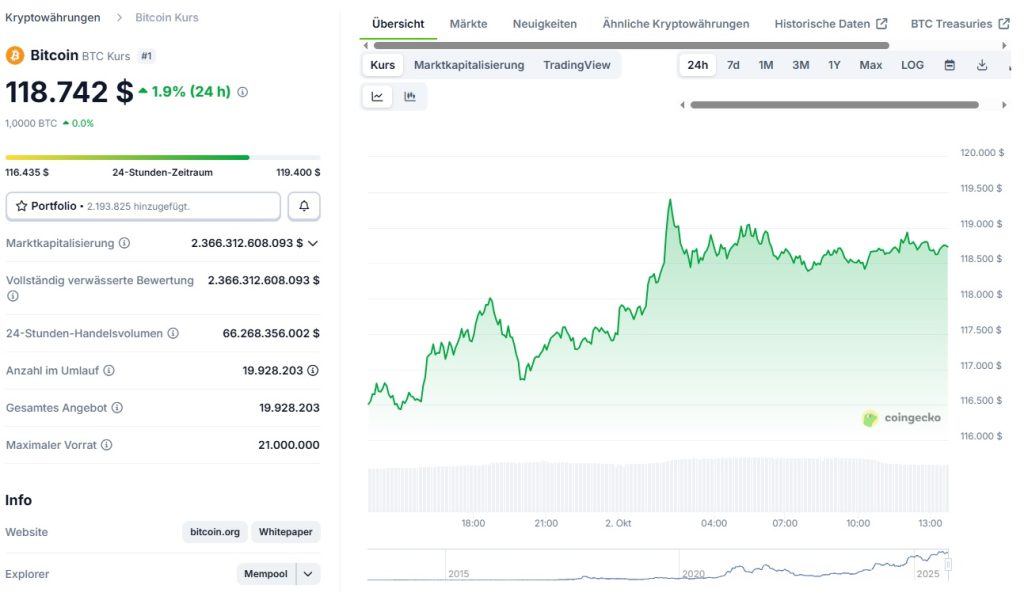This screenshot has height=593, width=1024.
Task: Add Bitcoin to Portfolio
Action: [x=143, y=206]
